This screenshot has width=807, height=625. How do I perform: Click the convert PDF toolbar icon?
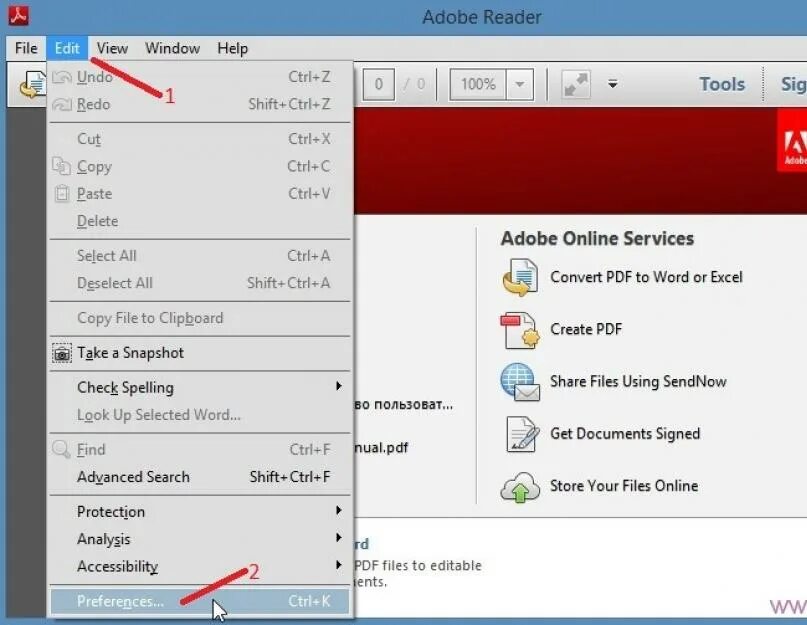click(32, 84)
